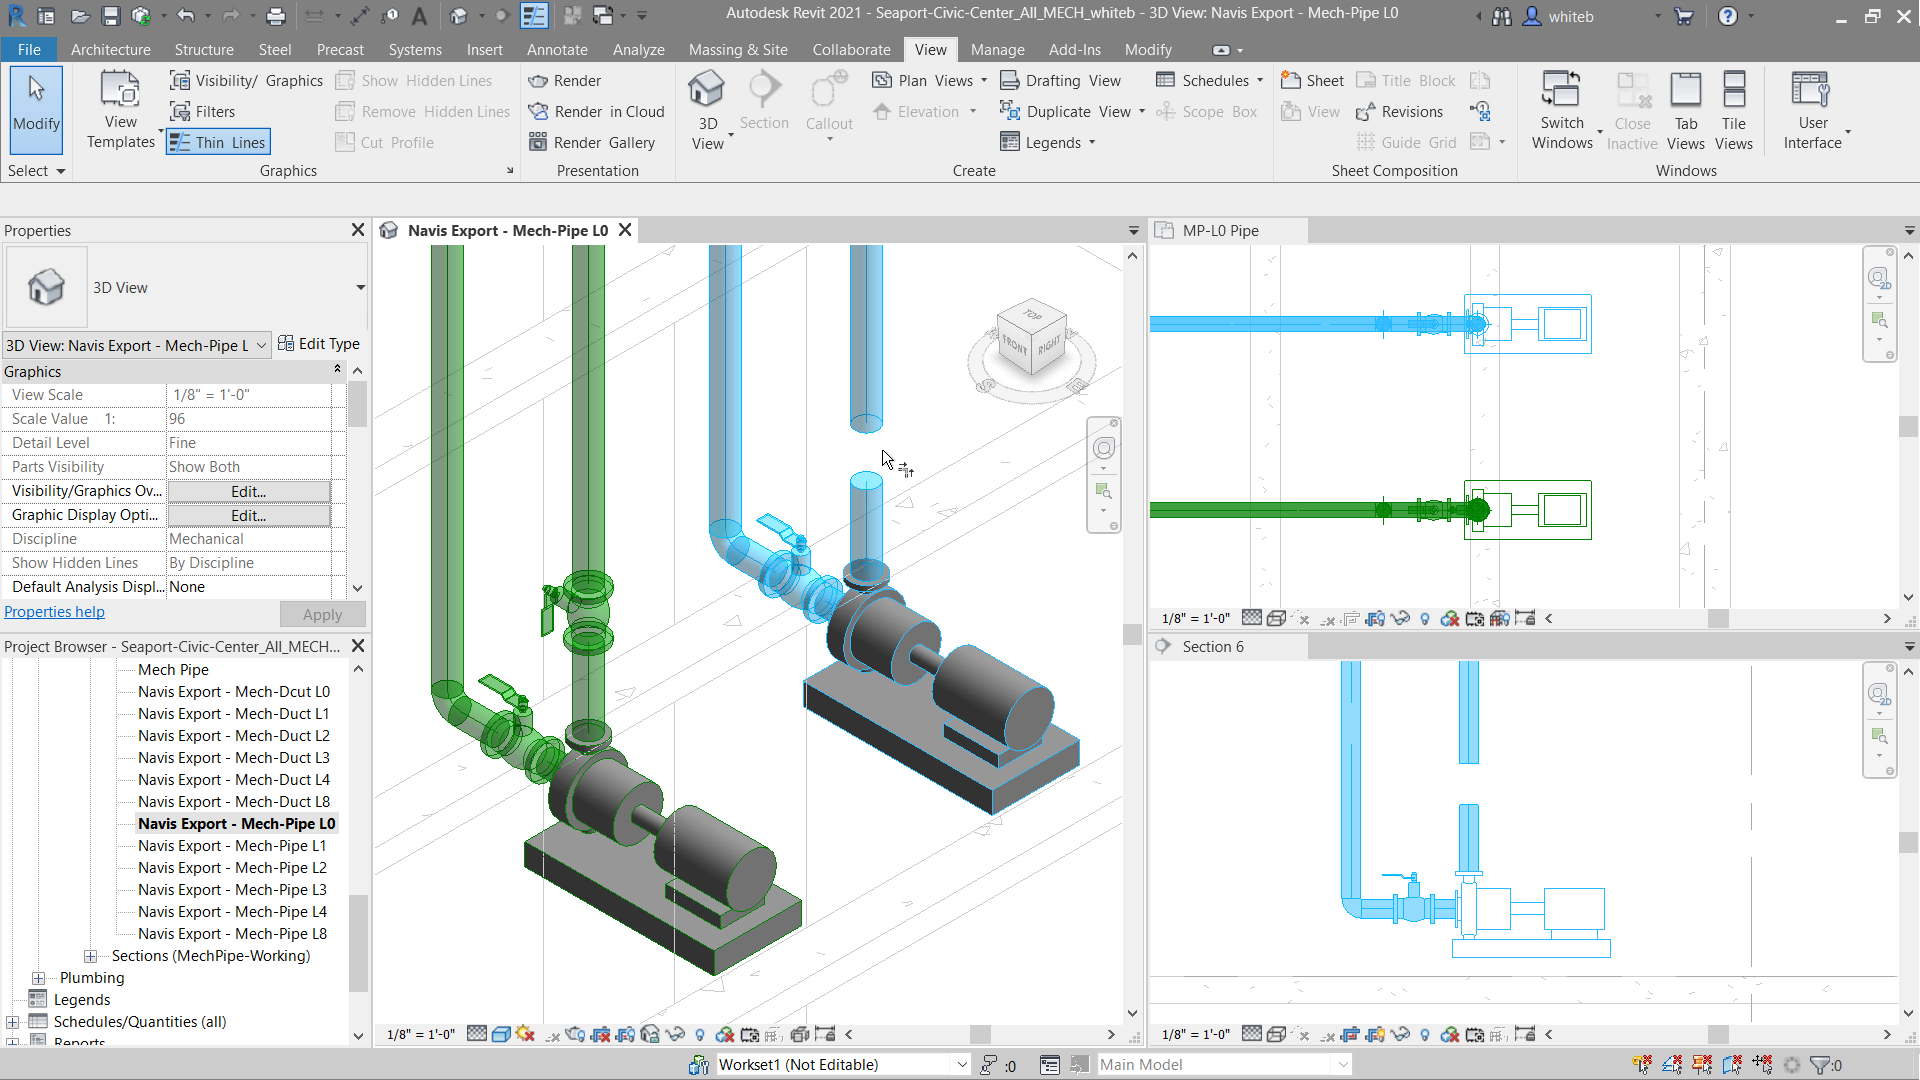The image size is (1920, 1080).
Task: Toggle Thin Lines display mode
Action: pos(218,142)
